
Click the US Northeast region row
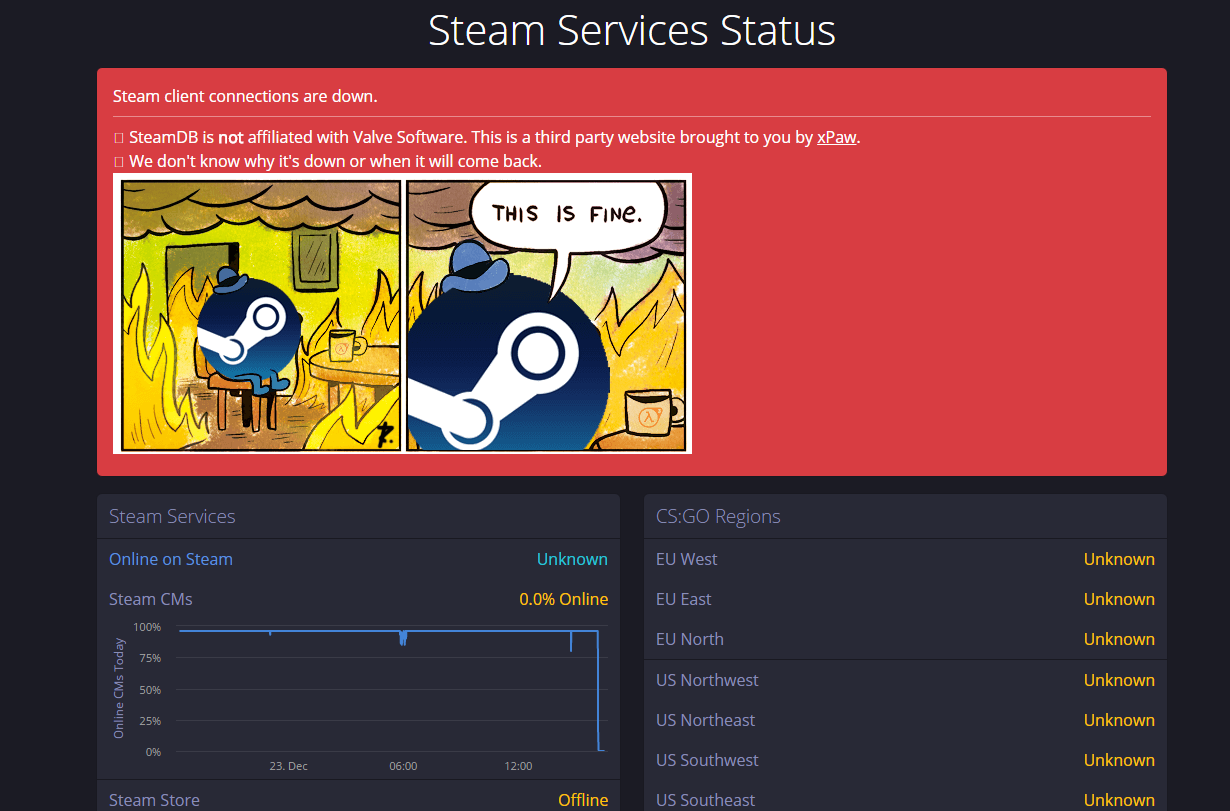(905, 720)
